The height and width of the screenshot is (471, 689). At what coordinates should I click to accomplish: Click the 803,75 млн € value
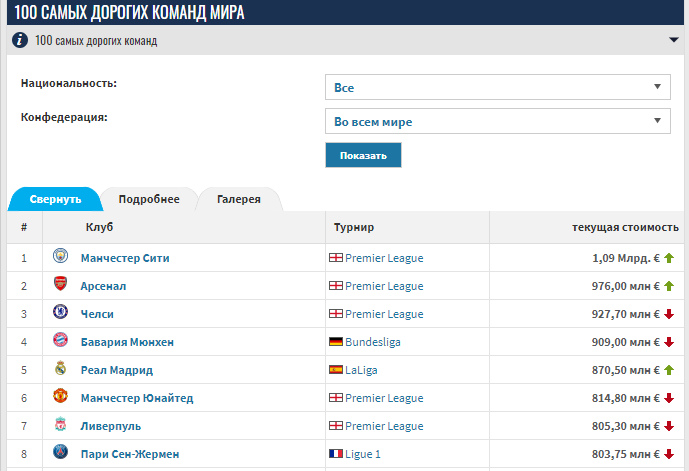[626, 454]
